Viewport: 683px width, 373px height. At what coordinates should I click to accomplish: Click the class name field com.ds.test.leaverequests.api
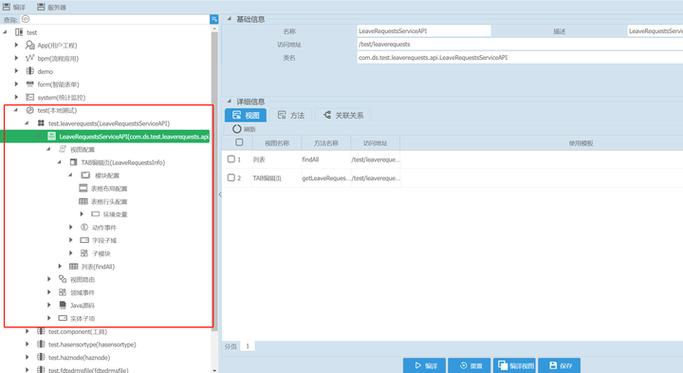click(x=520, y=57)
